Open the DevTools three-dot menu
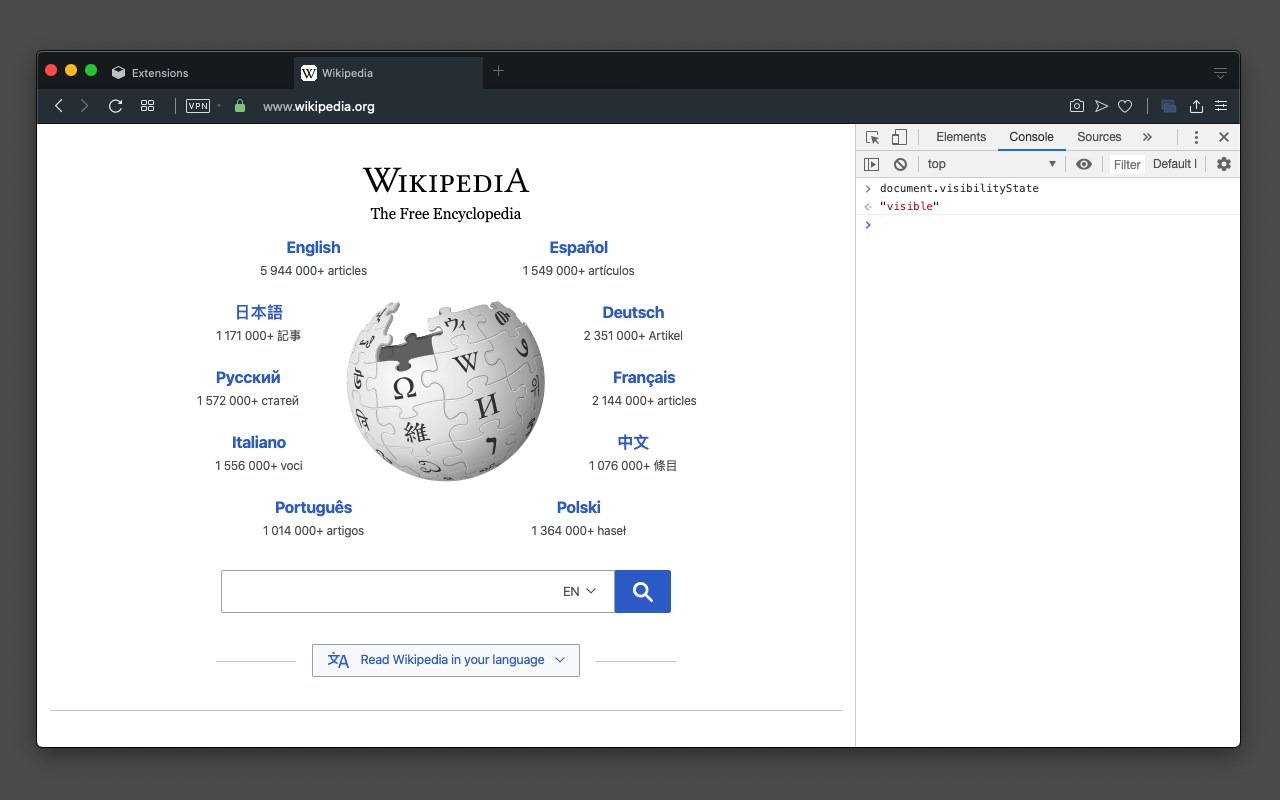Screen dimensions: 1280x800 click(x=1196, y=137)
